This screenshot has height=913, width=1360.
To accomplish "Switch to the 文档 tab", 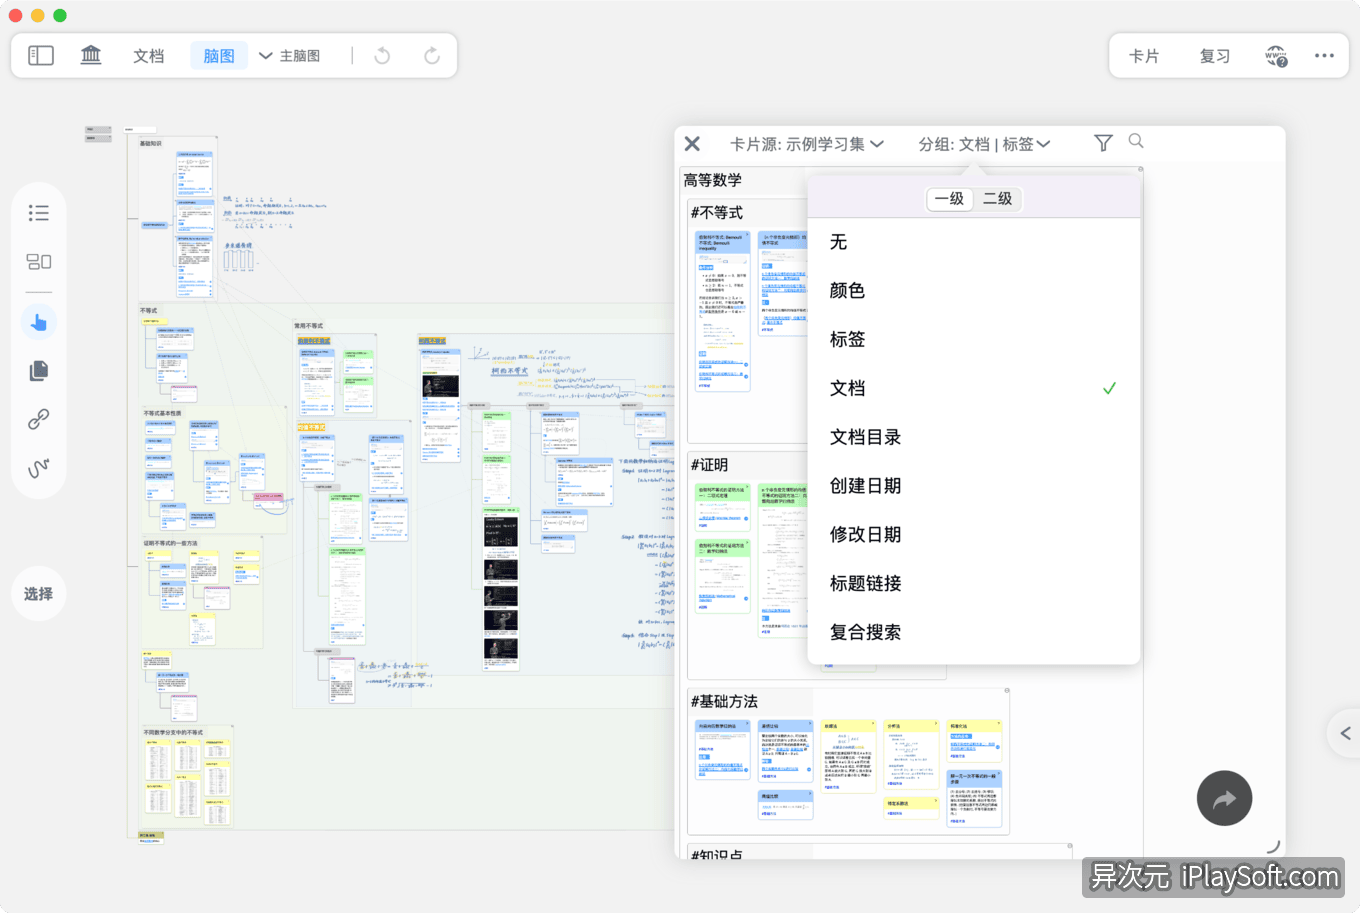I will (x=148, y=55).
